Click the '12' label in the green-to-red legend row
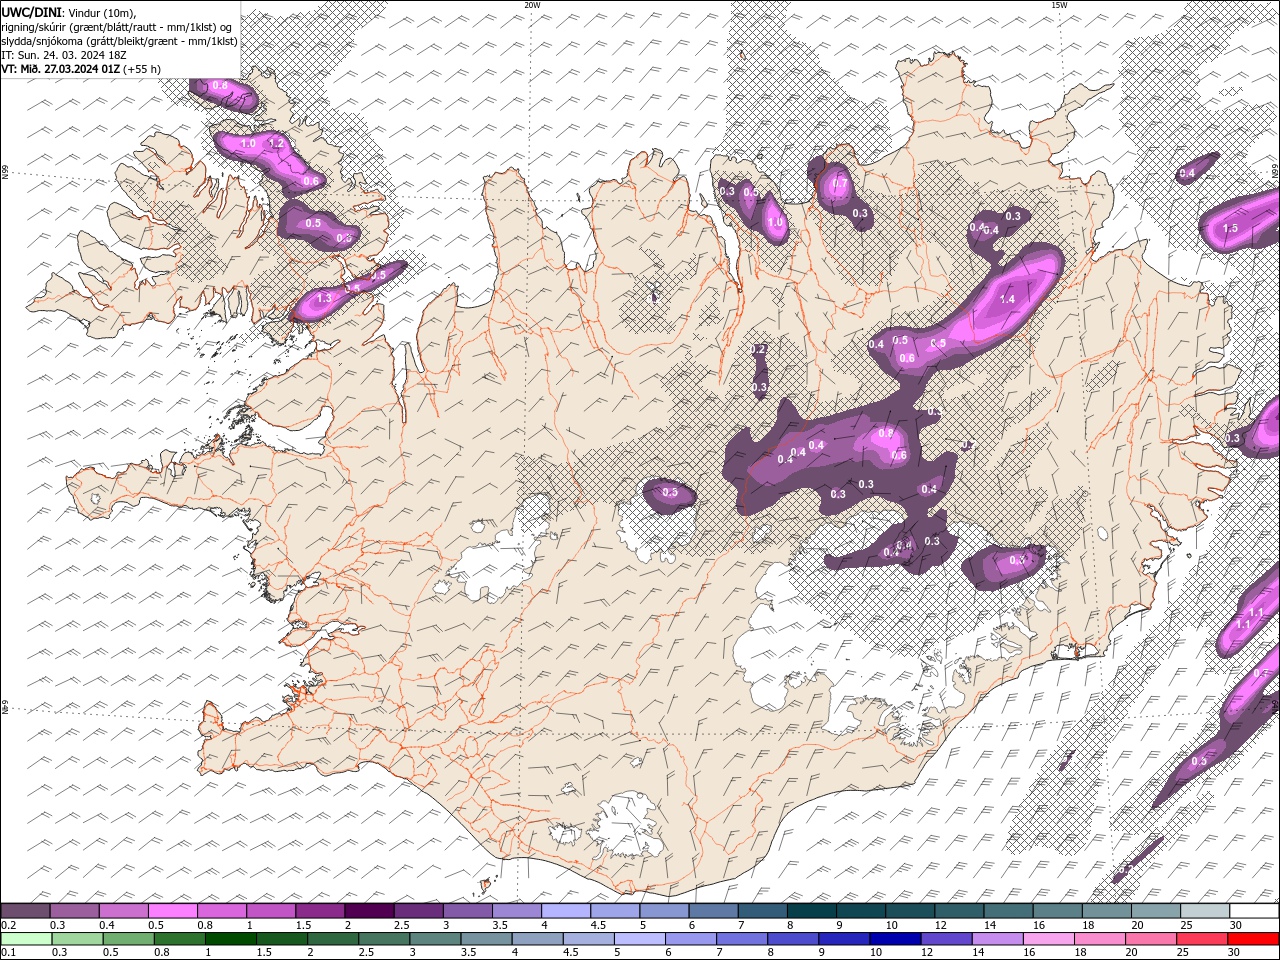Image resolution: width=1280 pixels, height=960 pixels. coord(927,953)
